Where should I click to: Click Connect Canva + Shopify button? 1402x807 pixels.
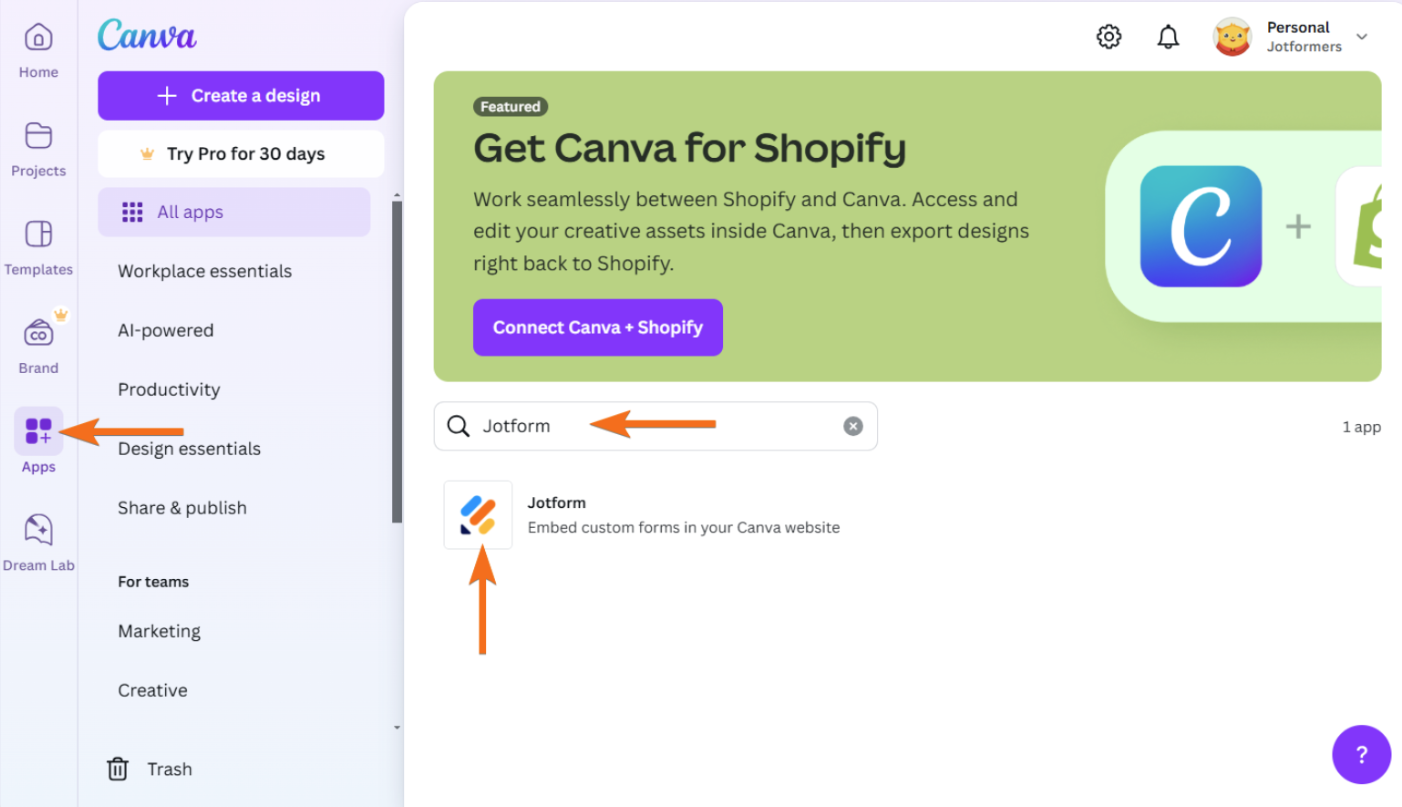click(598, 327)
